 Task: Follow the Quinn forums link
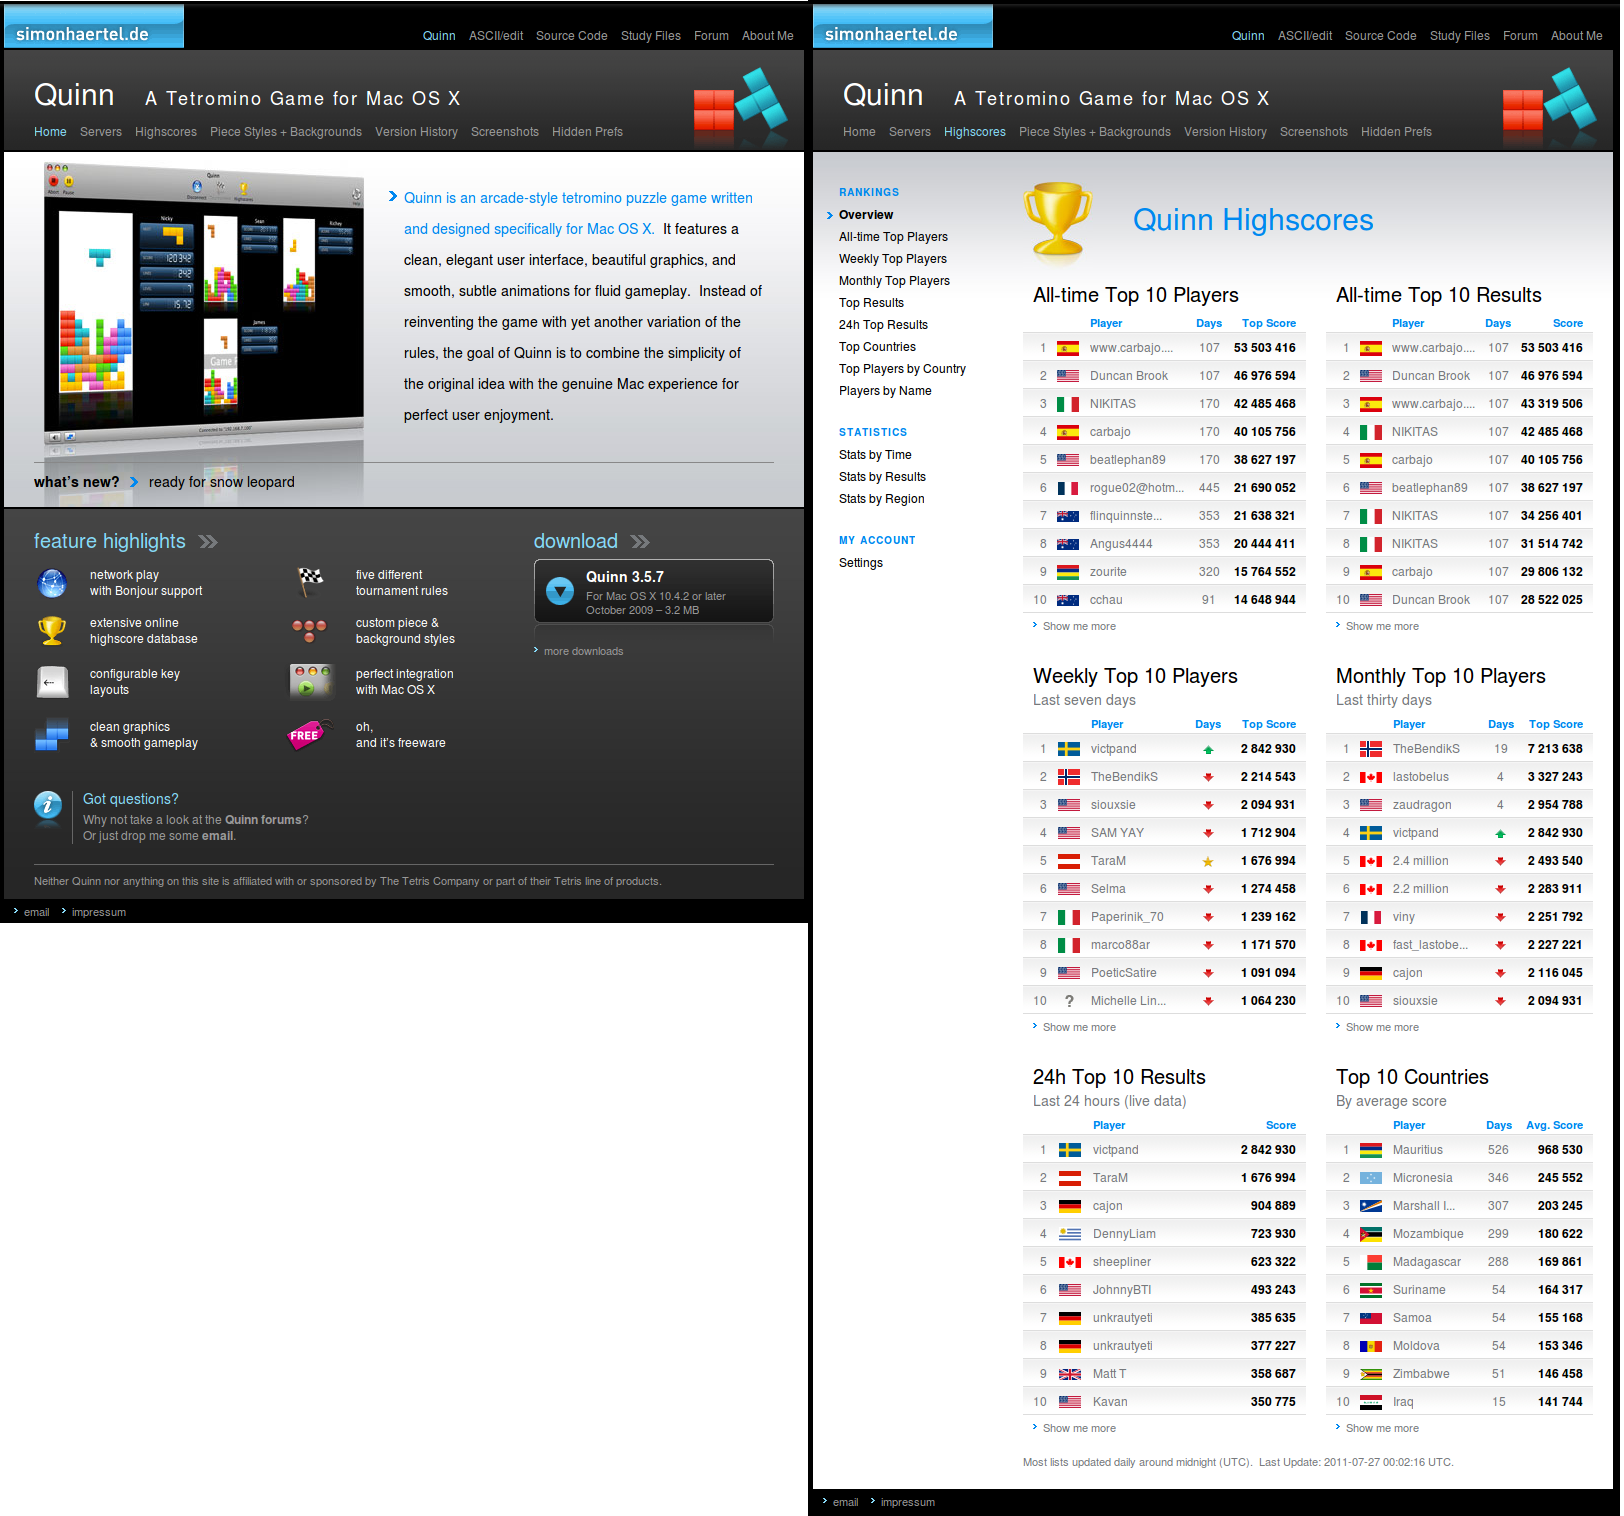tap(263, 820)
